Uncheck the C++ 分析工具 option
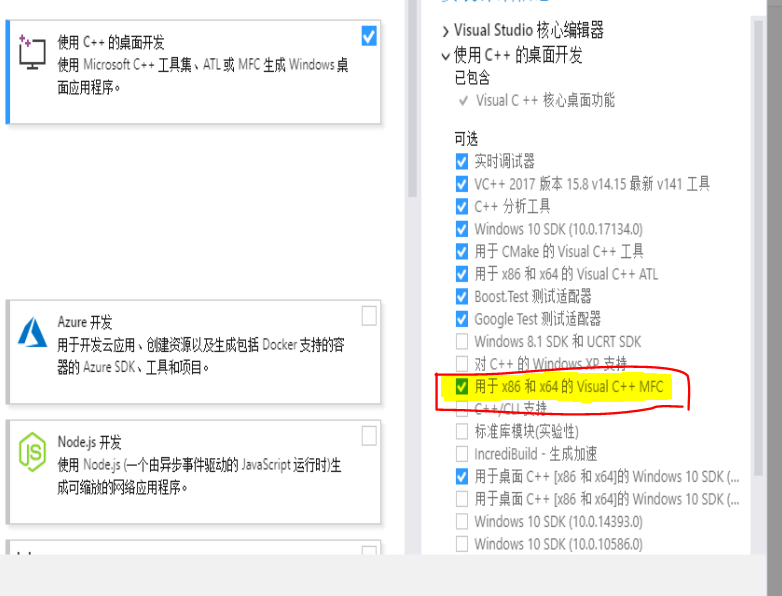This screenshot has width=782, height=596. click(462, 206)
